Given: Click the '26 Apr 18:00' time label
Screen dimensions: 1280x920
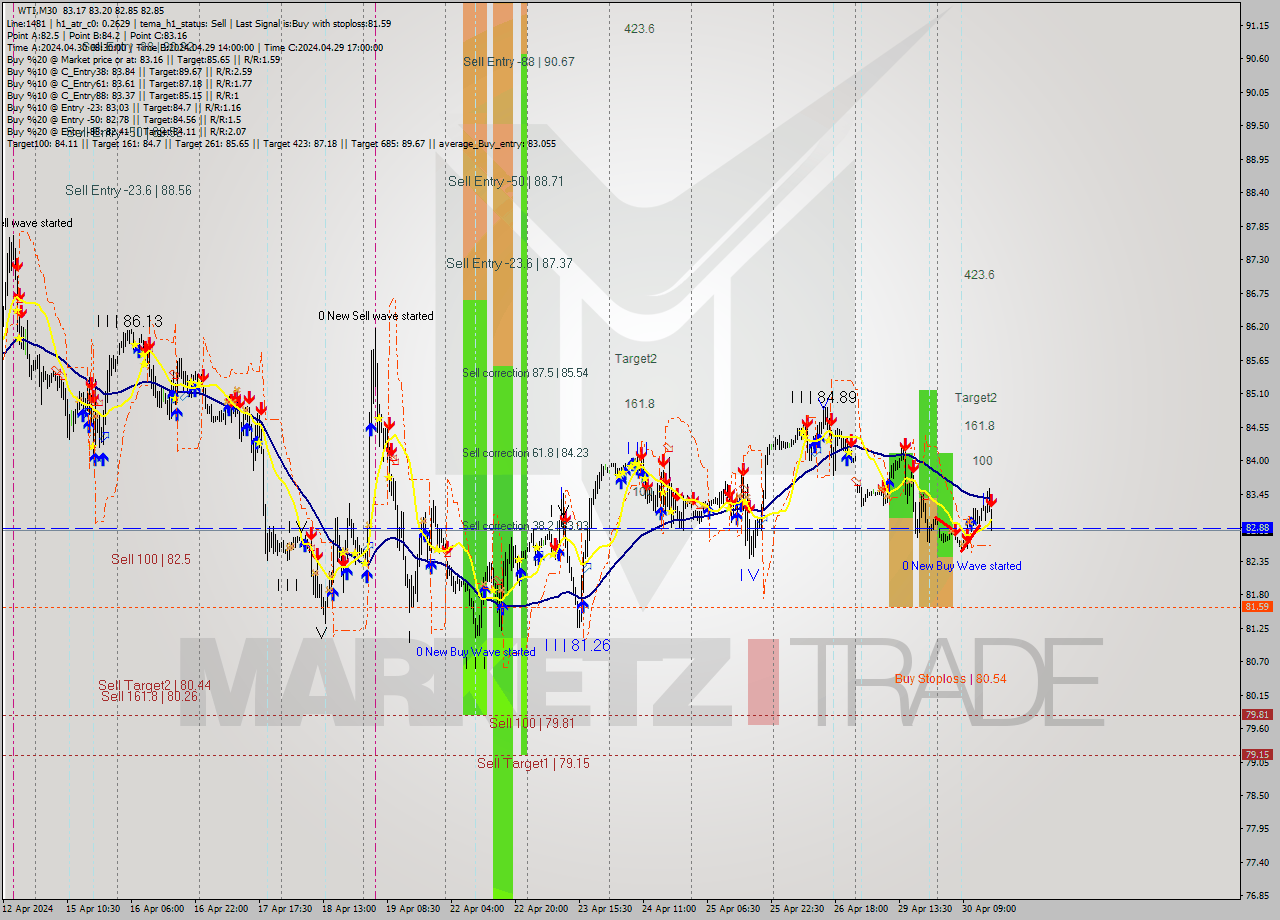Looking at the screenshot, I should tap(860, 909).
